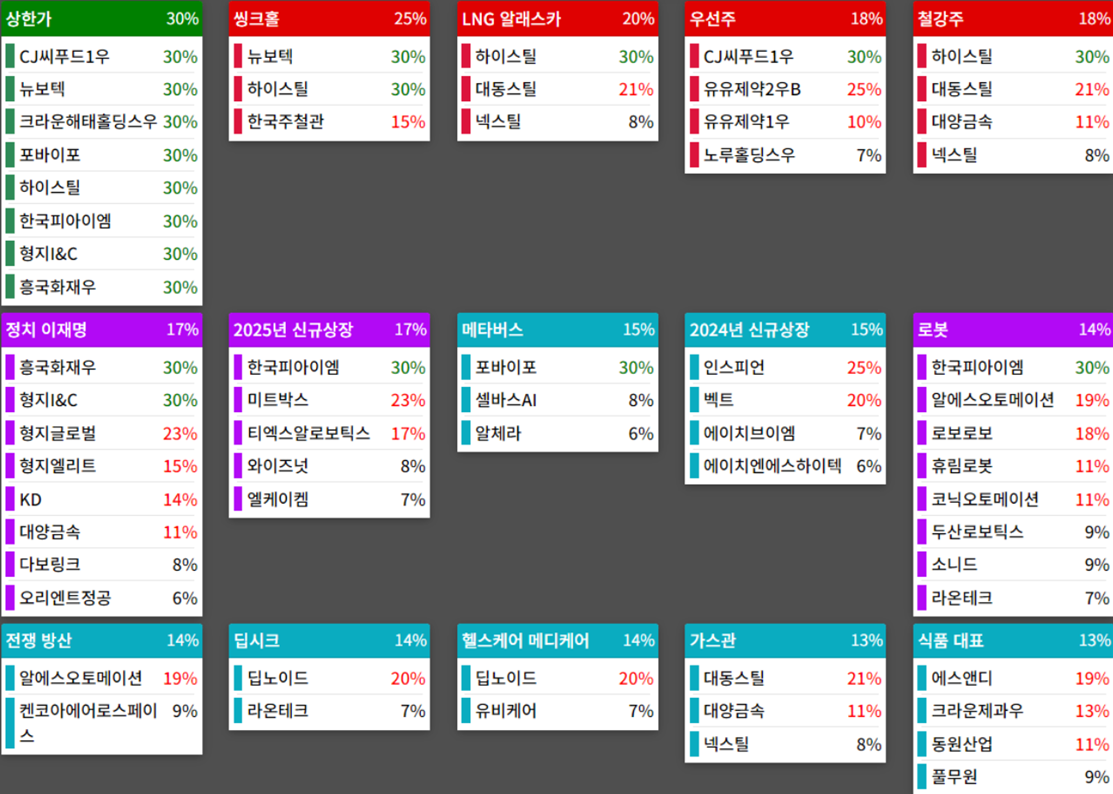This screenshot has width=1113, height=794.
Task: Click the 소니드 stock row
Action: [x=1013, y=565]
